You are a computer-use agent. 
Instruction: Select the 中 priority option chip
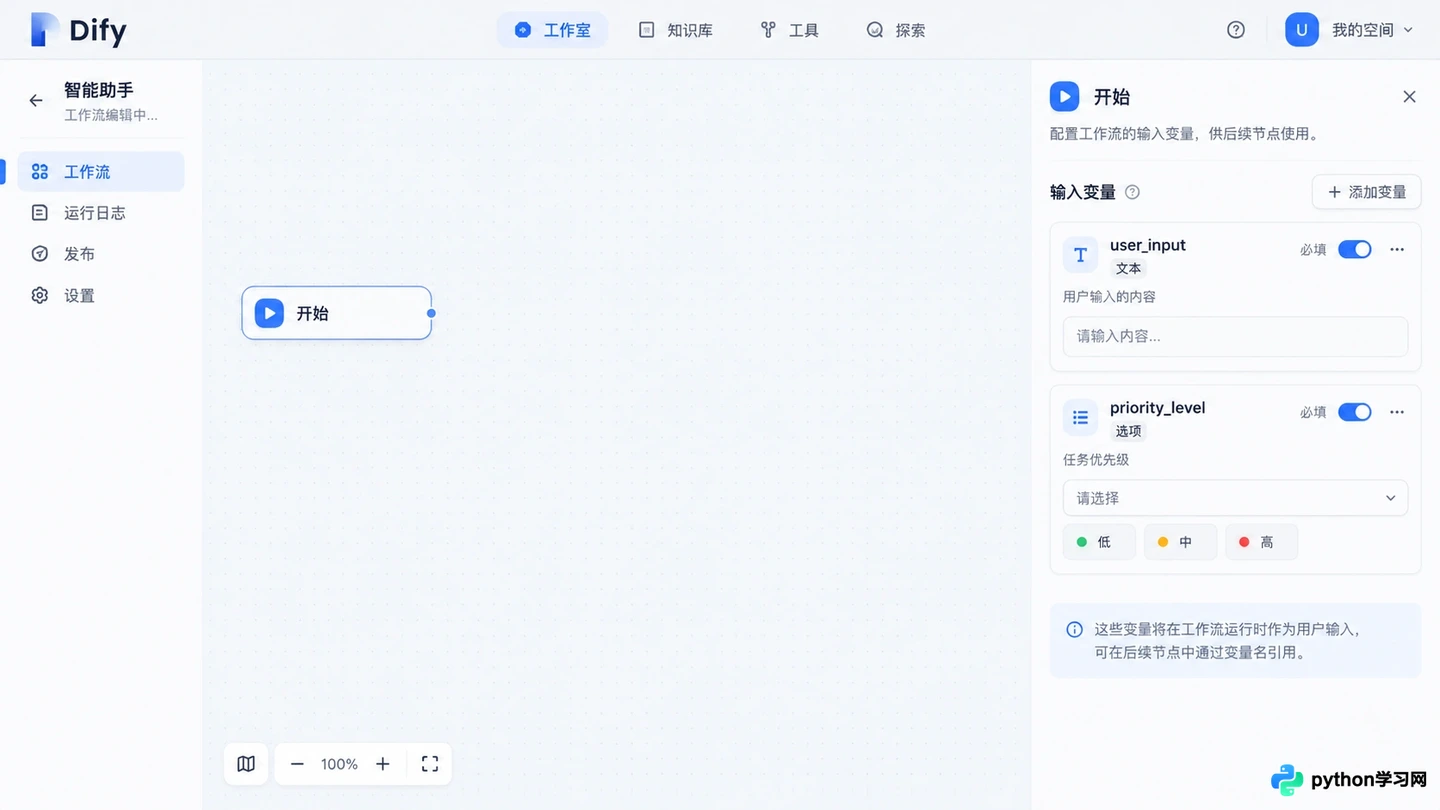pyautogui.click(x=1180, y=542)
